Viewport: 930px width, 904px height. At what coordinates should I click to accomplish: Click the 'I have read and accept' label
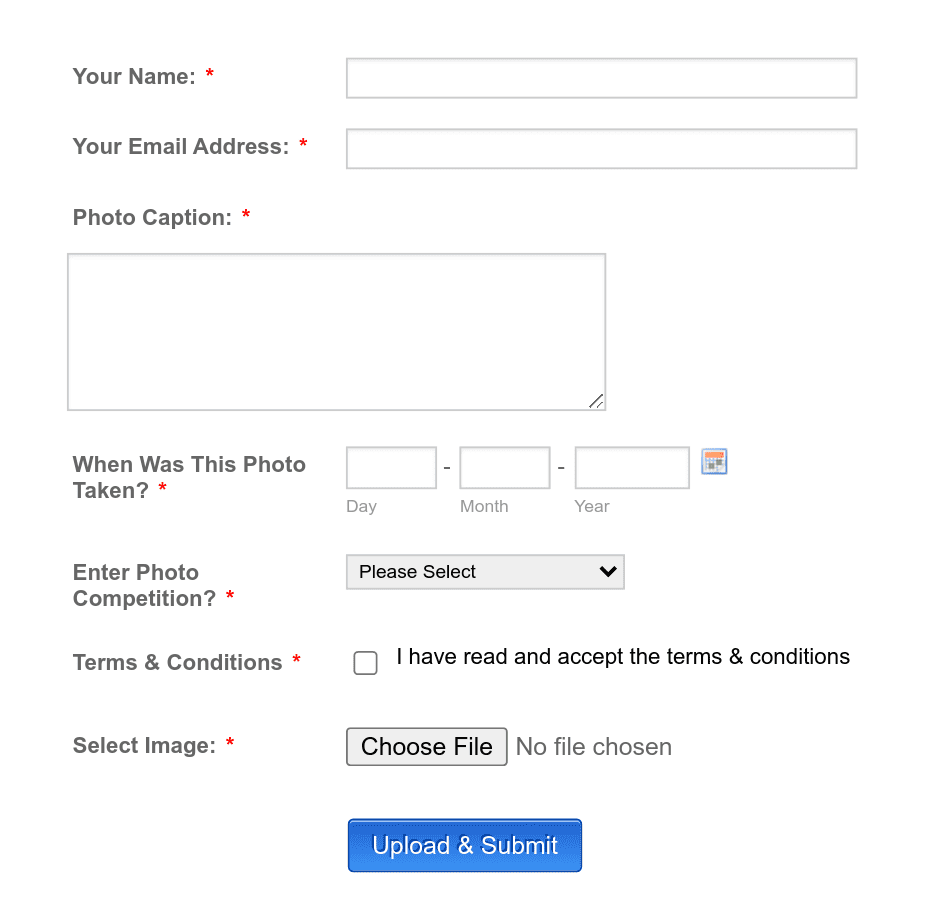(623, 657)
